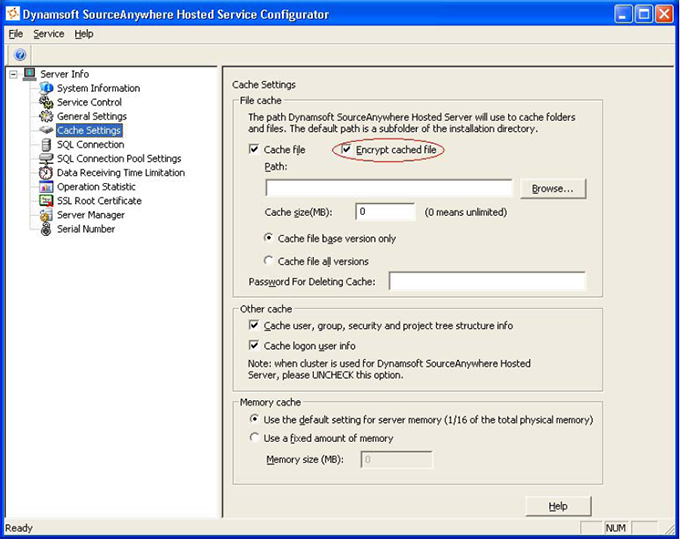
Task: Click the help question mark toolbar icon
Action: pos(20,55)
